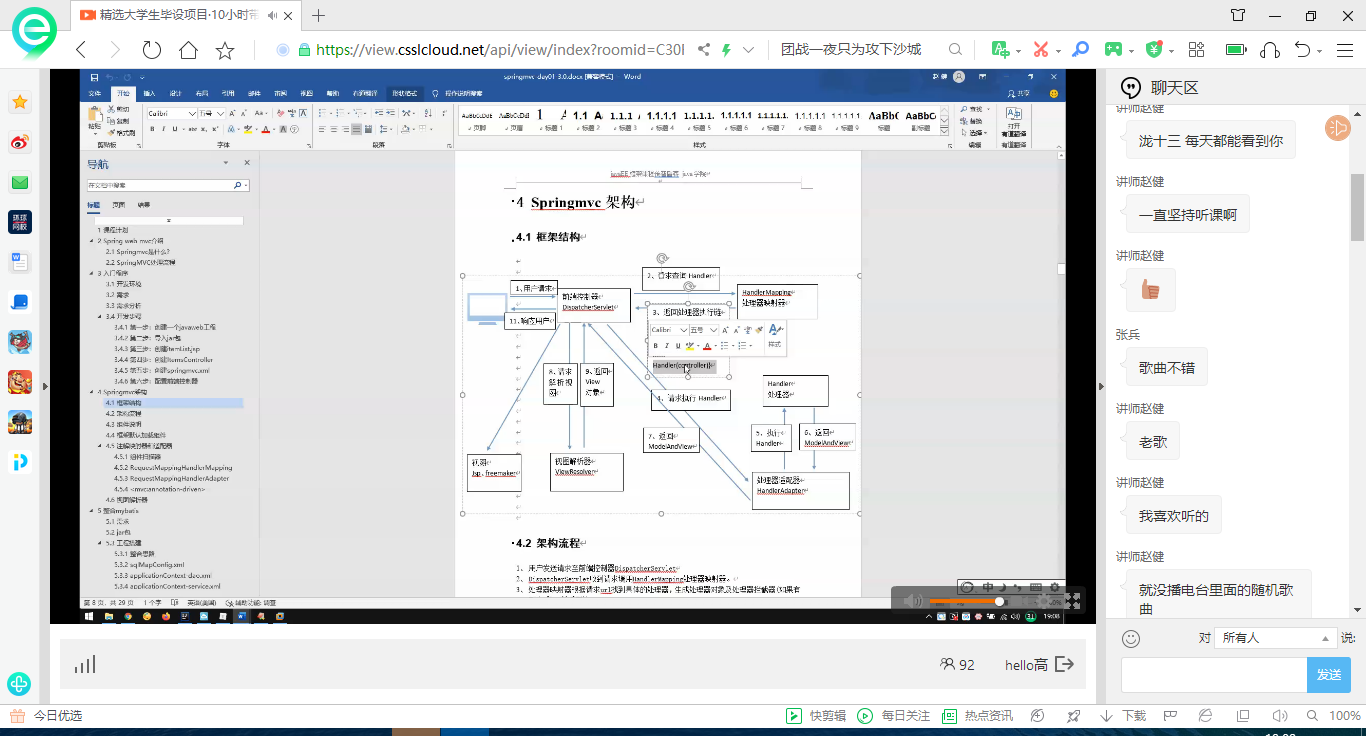Expand the screenshot tool dropdown arrow
The width and height of the screenshot is (1366, 736).
1059,51
